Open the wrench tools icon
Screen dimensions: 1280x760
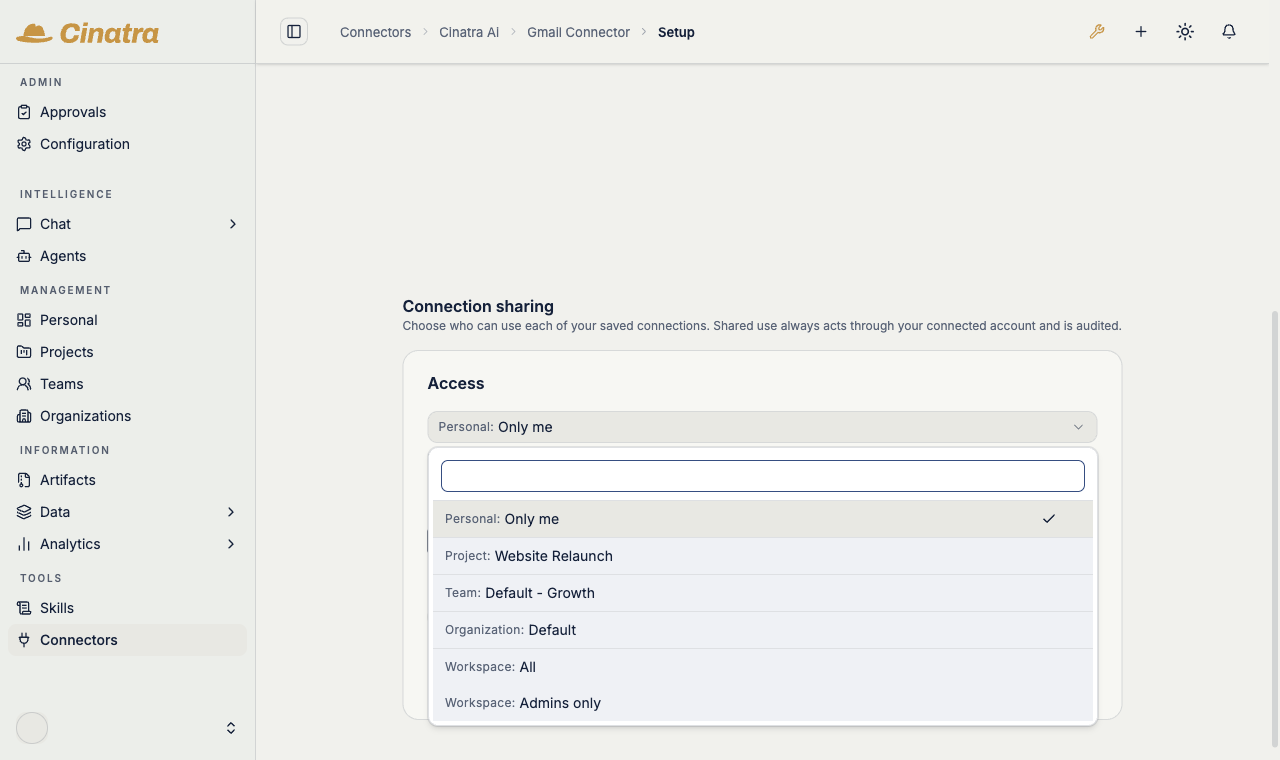tap(1097, 32)
